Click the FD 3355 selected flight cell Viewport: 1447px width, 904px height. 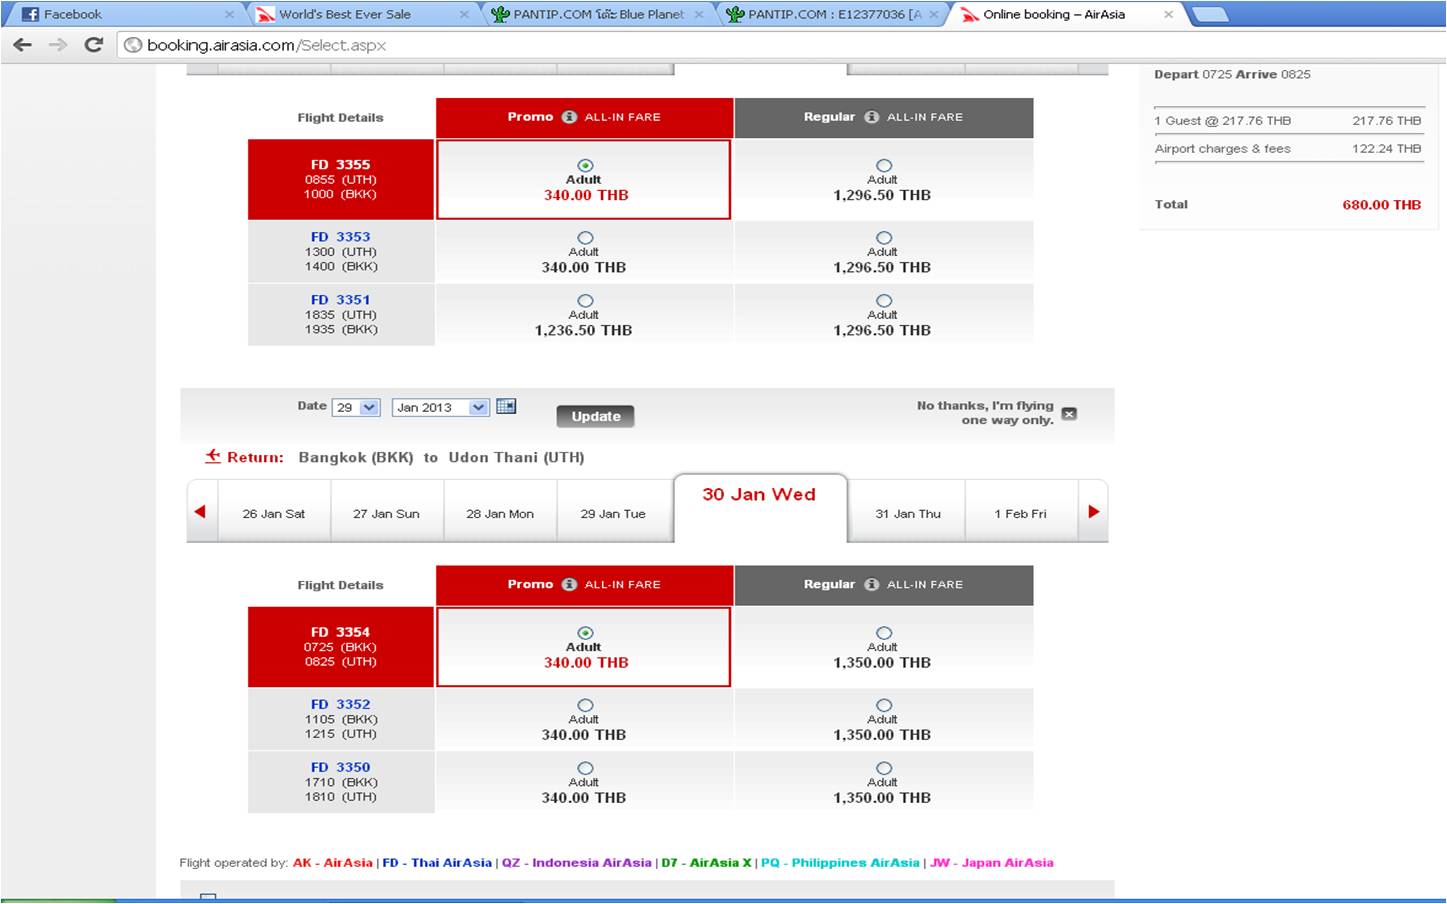point(341,179)
